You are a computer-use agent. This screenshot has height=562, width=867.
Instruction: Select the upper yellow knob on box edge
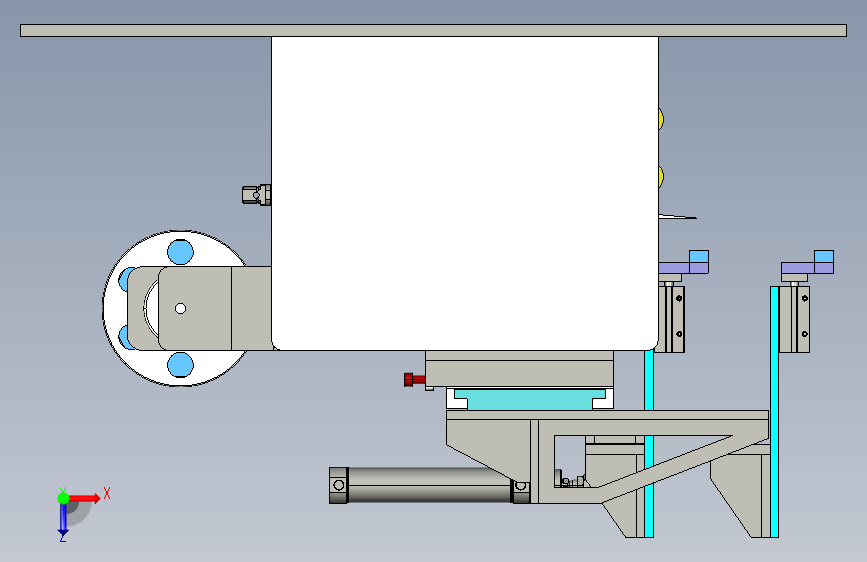tap(661, 119)
